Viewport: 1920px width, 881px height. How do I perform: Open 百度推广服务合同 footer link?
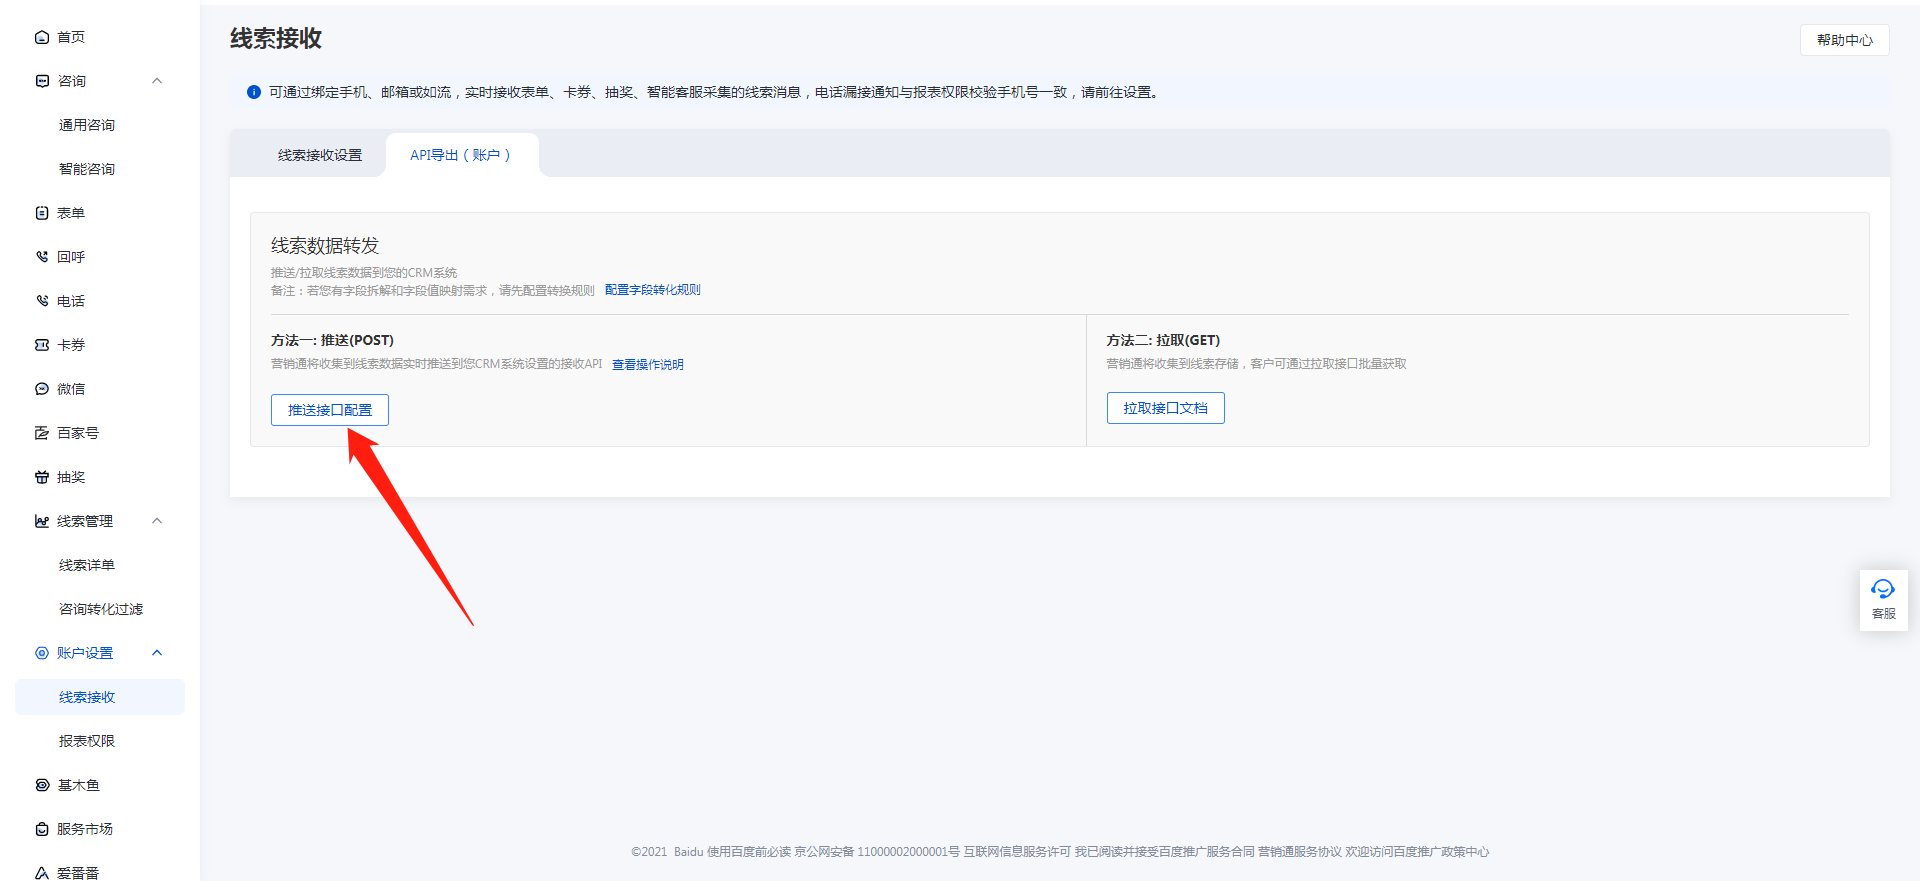(x=1207, y=852)
